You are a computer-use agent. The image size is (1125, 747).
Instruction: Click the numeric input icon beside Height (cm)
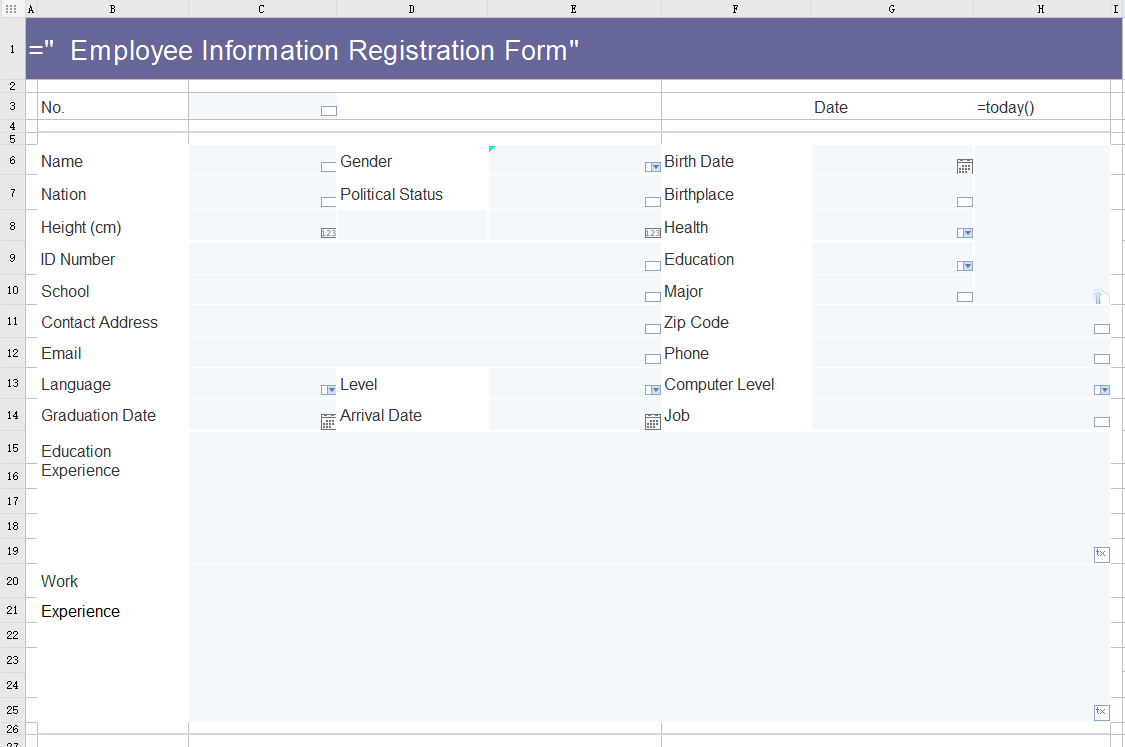[x=328, y=232]
